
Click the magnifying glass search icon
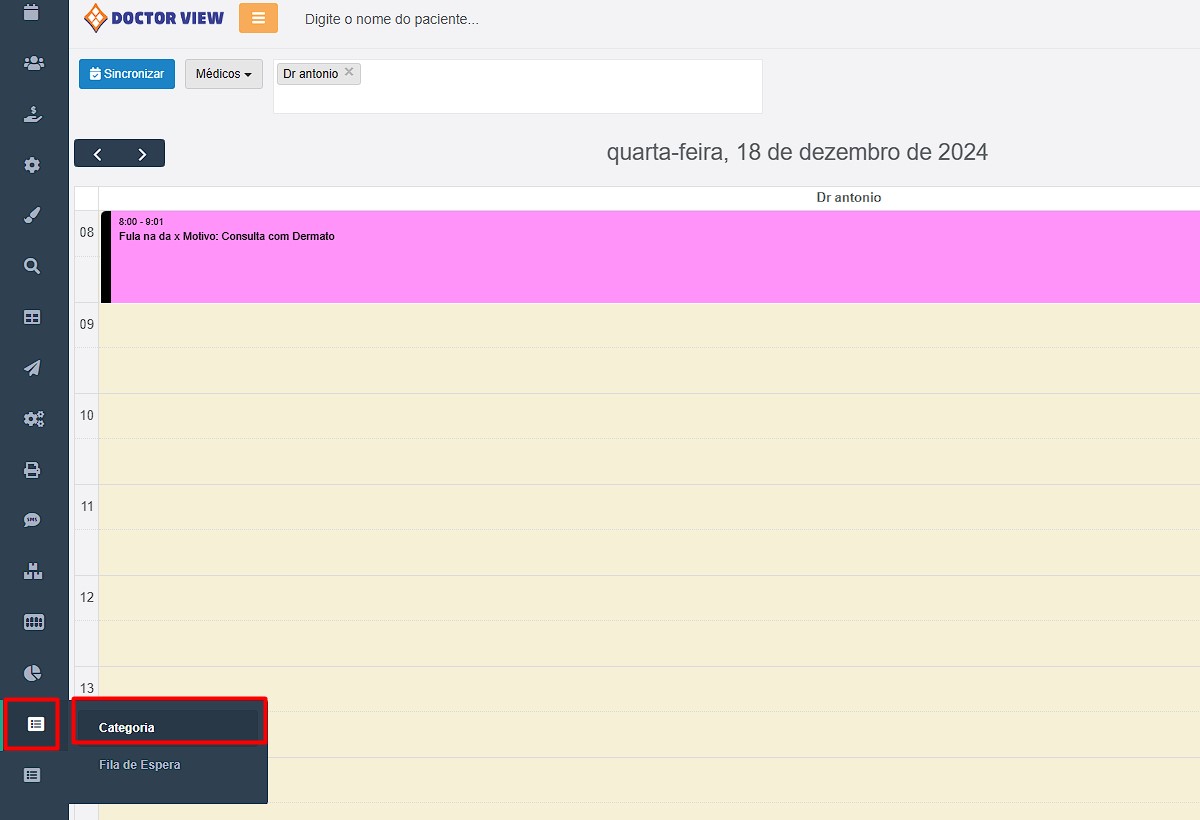pos(33,266)
